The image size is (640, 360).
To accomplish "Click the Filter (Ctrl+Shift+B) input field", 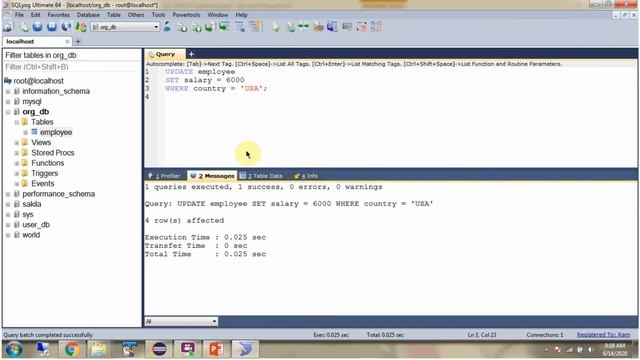I will tap(72, 67).
